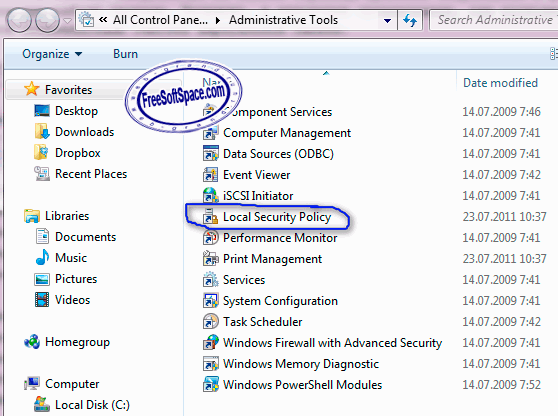558x416 pixels.
Task: Click the Performance Monitor icon
Action: 211,238
